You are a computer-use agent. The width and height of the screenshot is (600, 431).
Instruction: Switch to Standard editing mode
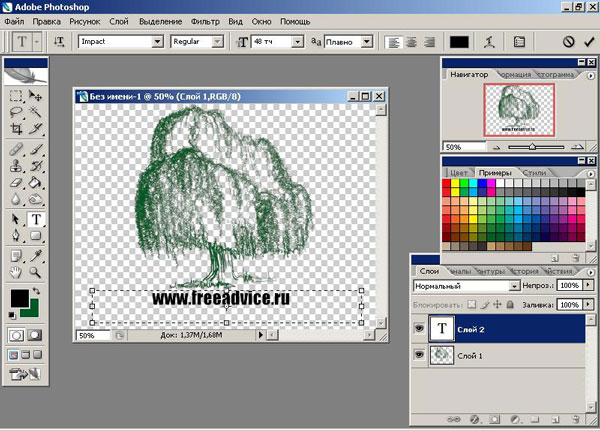pyautogui.click(x=16, y=335)
